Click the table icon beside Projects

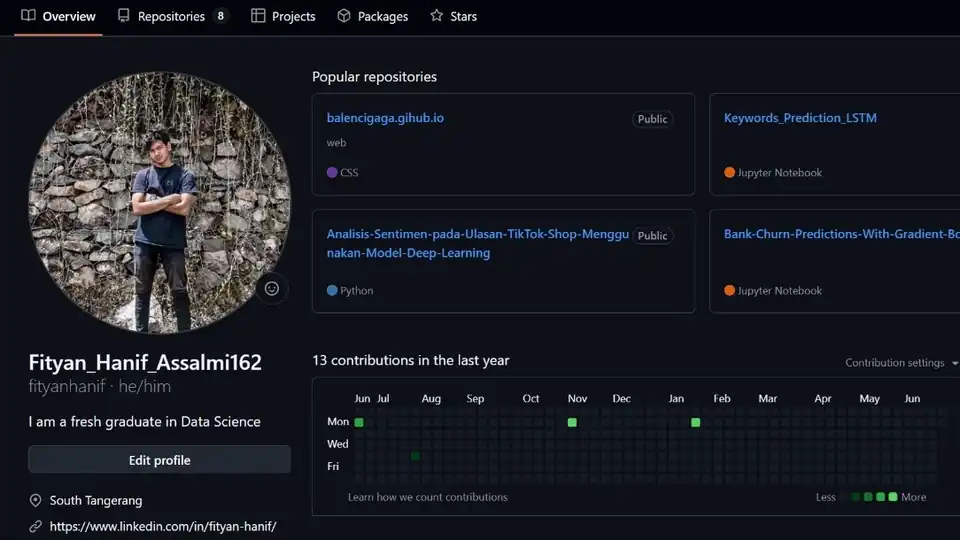point(258,16)
